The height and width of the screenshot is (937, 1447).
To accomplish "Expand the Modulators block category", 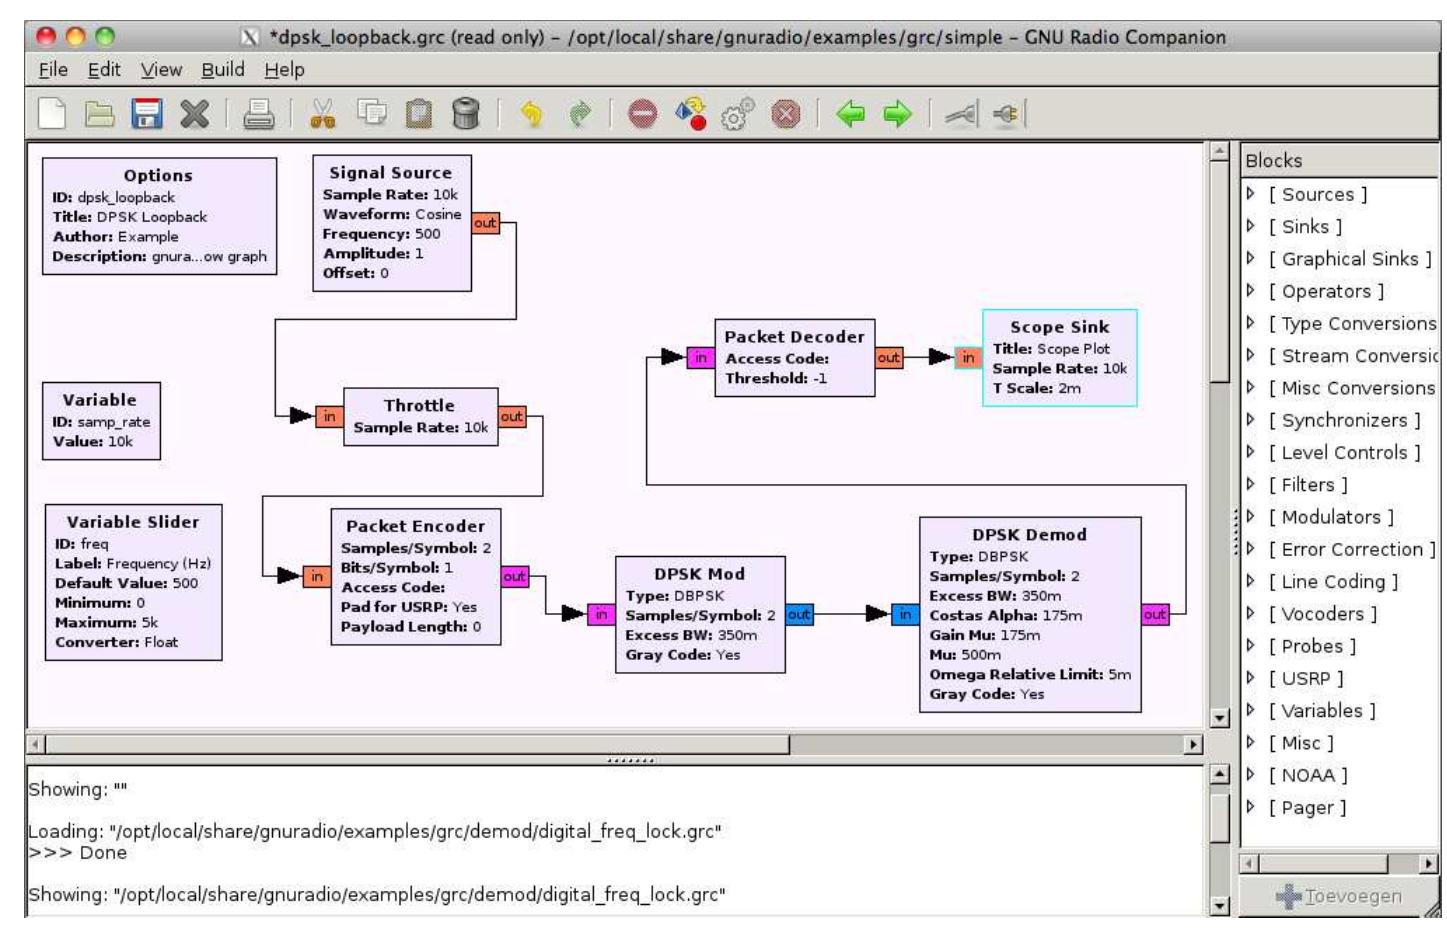I will [x=1250, y=516].
